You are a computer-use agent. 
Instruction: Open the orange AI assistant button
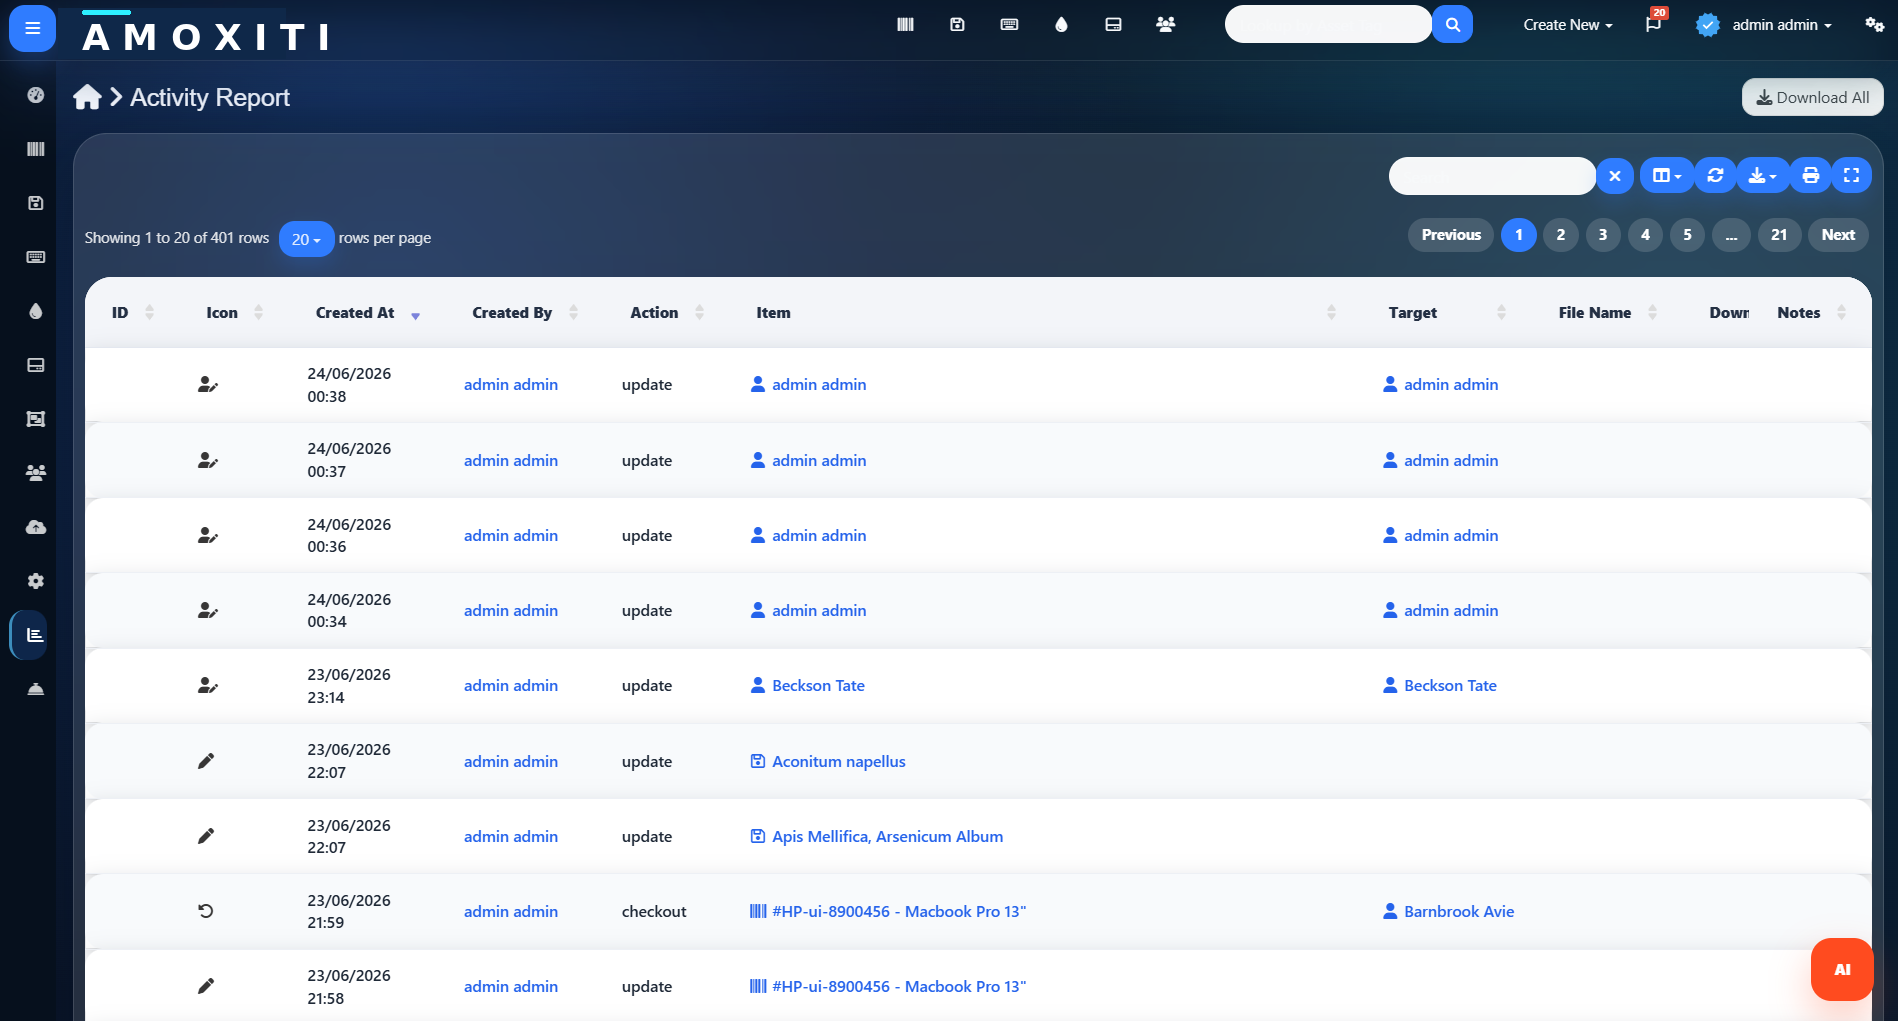coord(1842,969)
